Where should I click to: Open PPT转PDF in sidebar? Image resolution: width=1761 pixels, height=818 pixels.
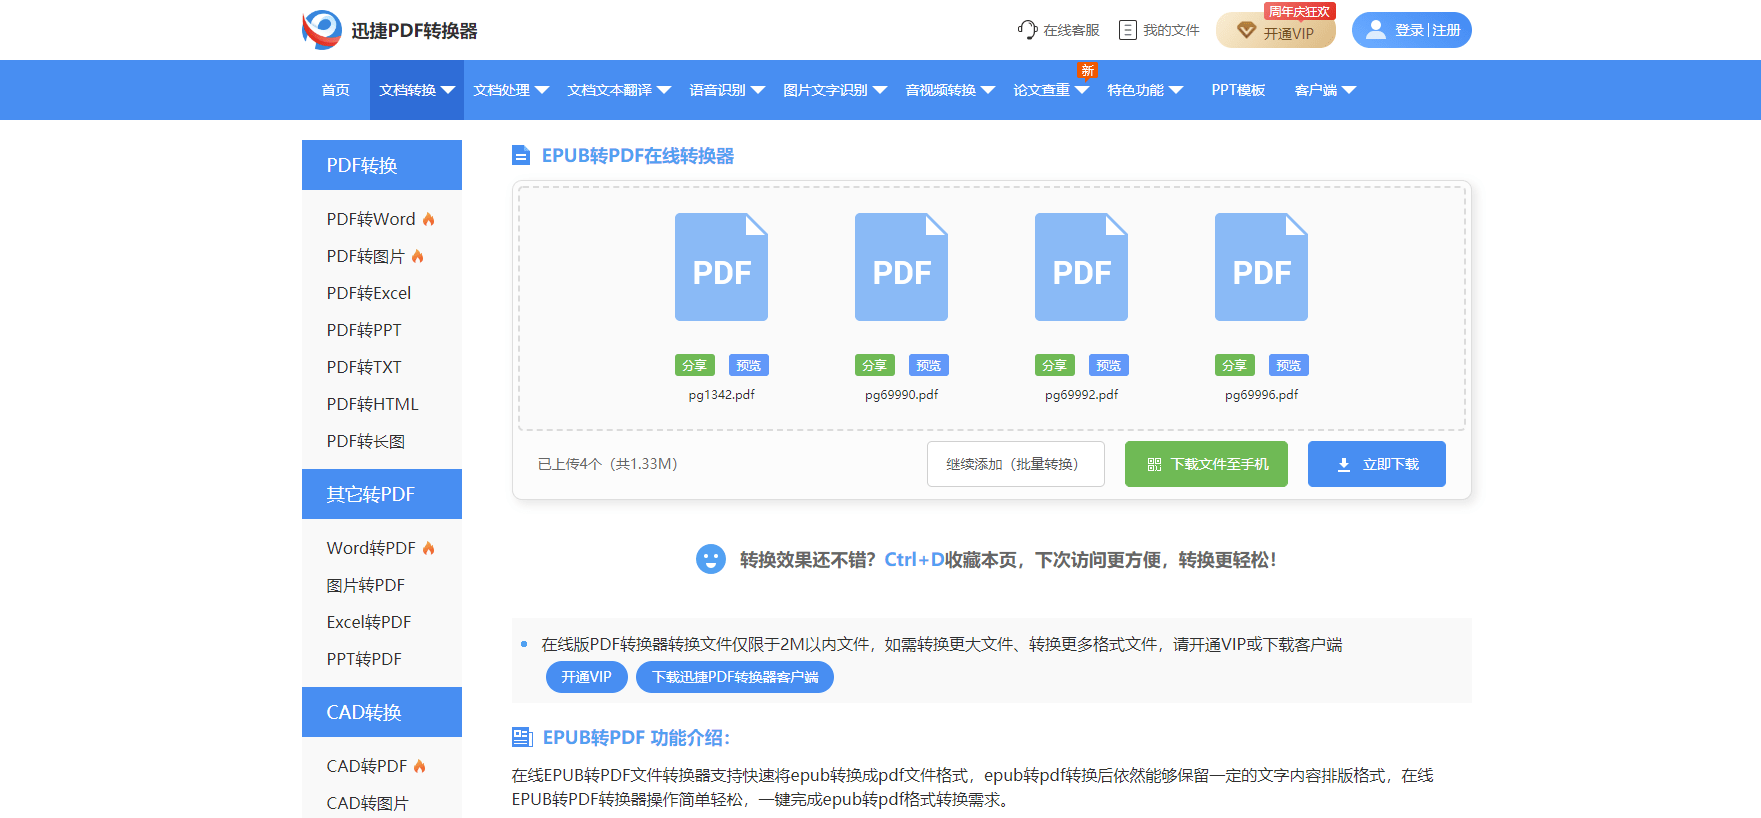click(364, 659)
